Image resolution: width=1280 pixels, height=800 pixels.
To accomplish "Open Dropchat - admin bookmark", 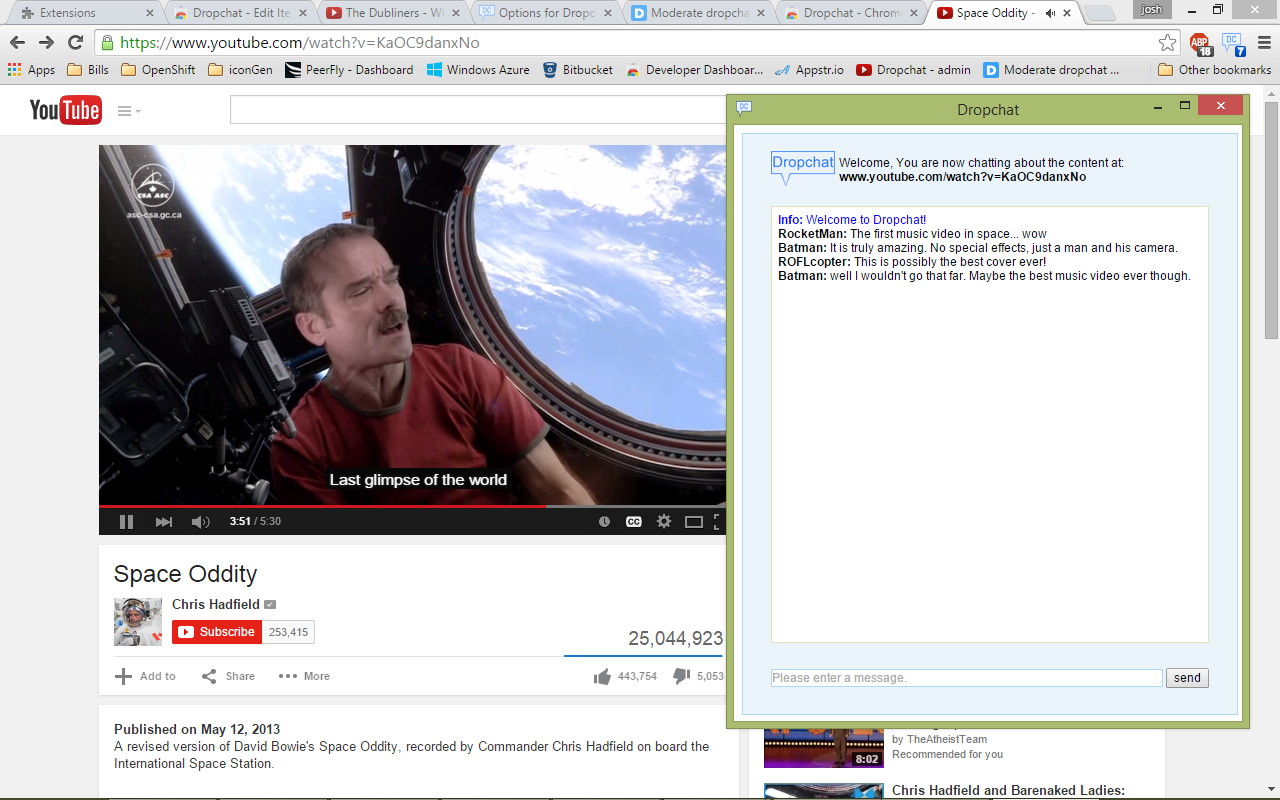I will [913, 70].
